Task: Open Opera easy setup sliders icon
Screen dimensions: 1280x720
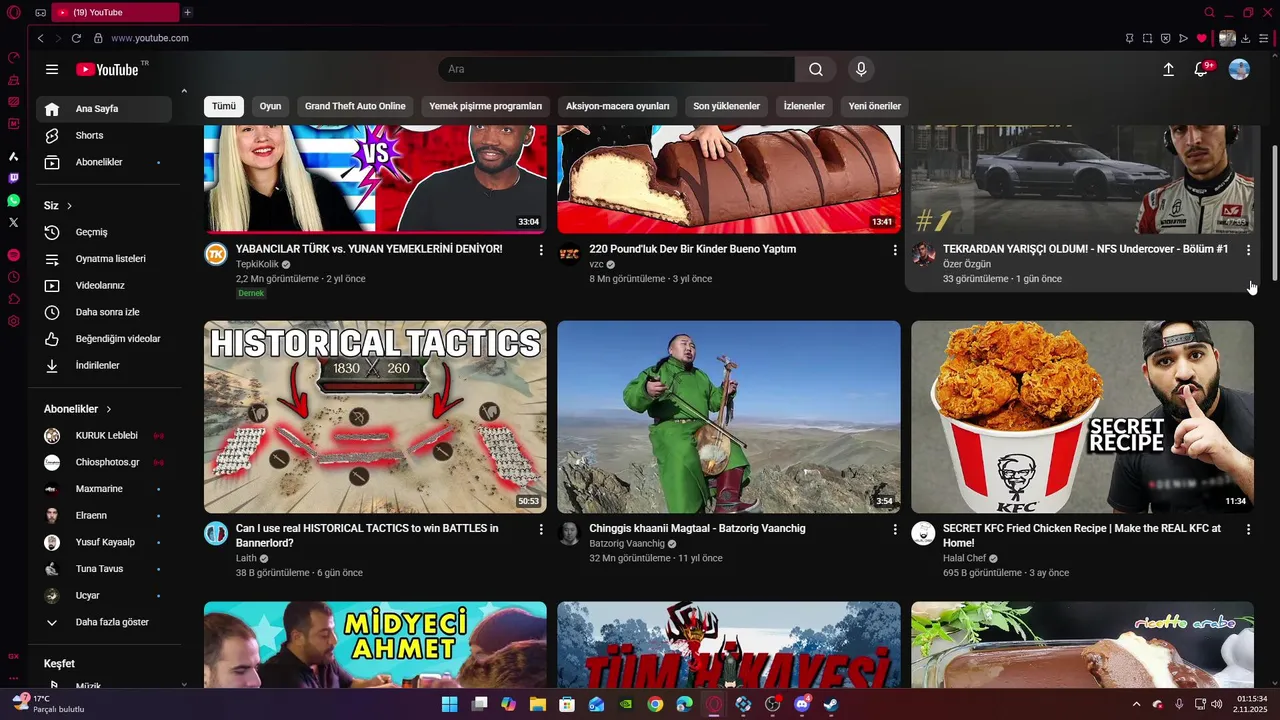Action: [x=1264, y=38]
